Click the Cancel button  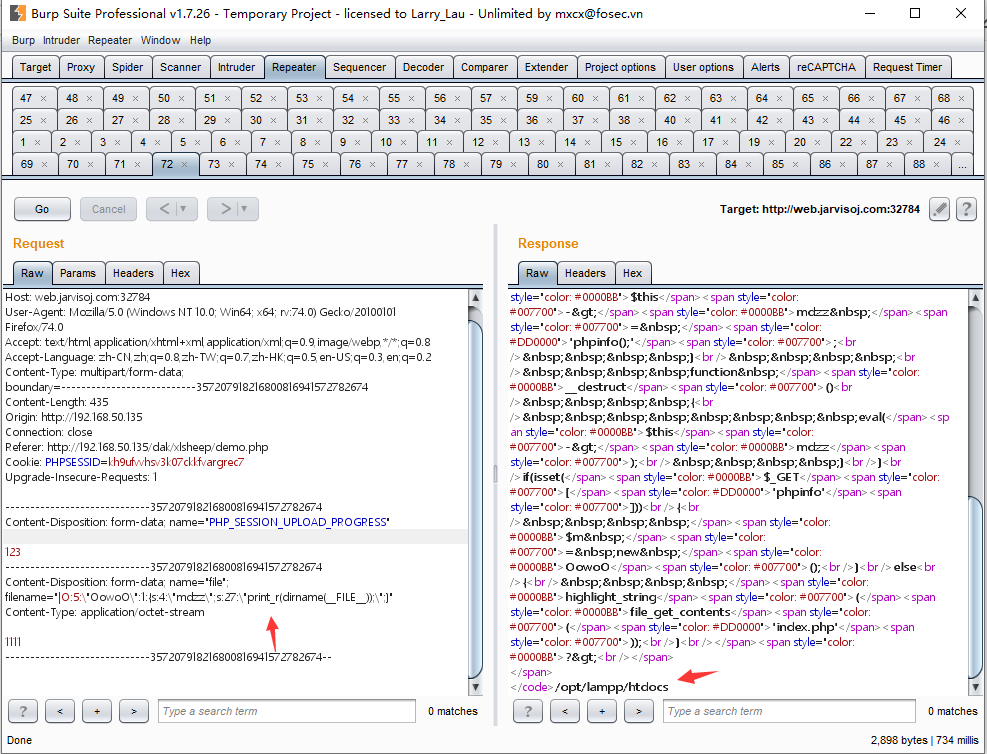[108, 209]
